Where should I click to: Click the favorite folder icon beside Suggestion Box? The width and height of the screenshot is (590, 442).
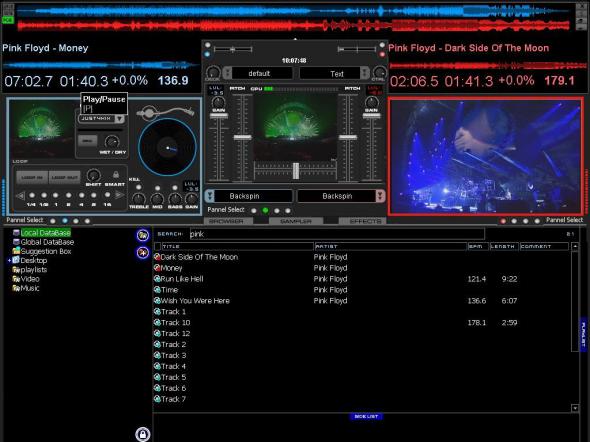(143, 252)
